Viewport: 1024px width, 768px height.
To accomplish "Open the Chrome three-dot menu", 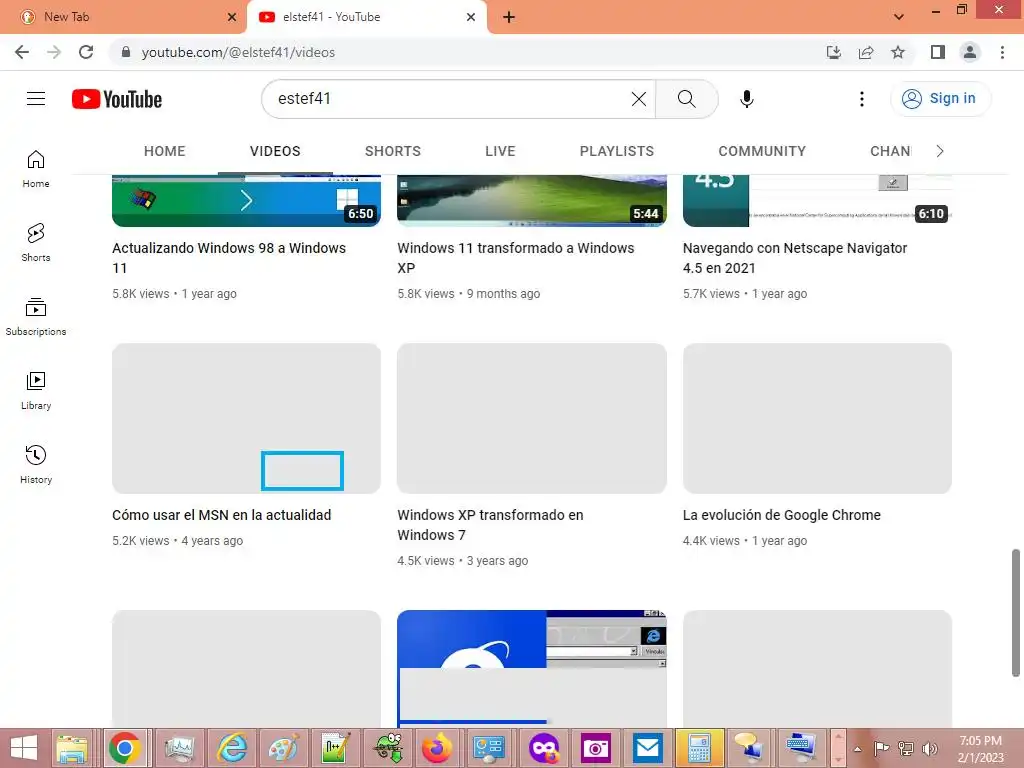I will (1002, 52).
